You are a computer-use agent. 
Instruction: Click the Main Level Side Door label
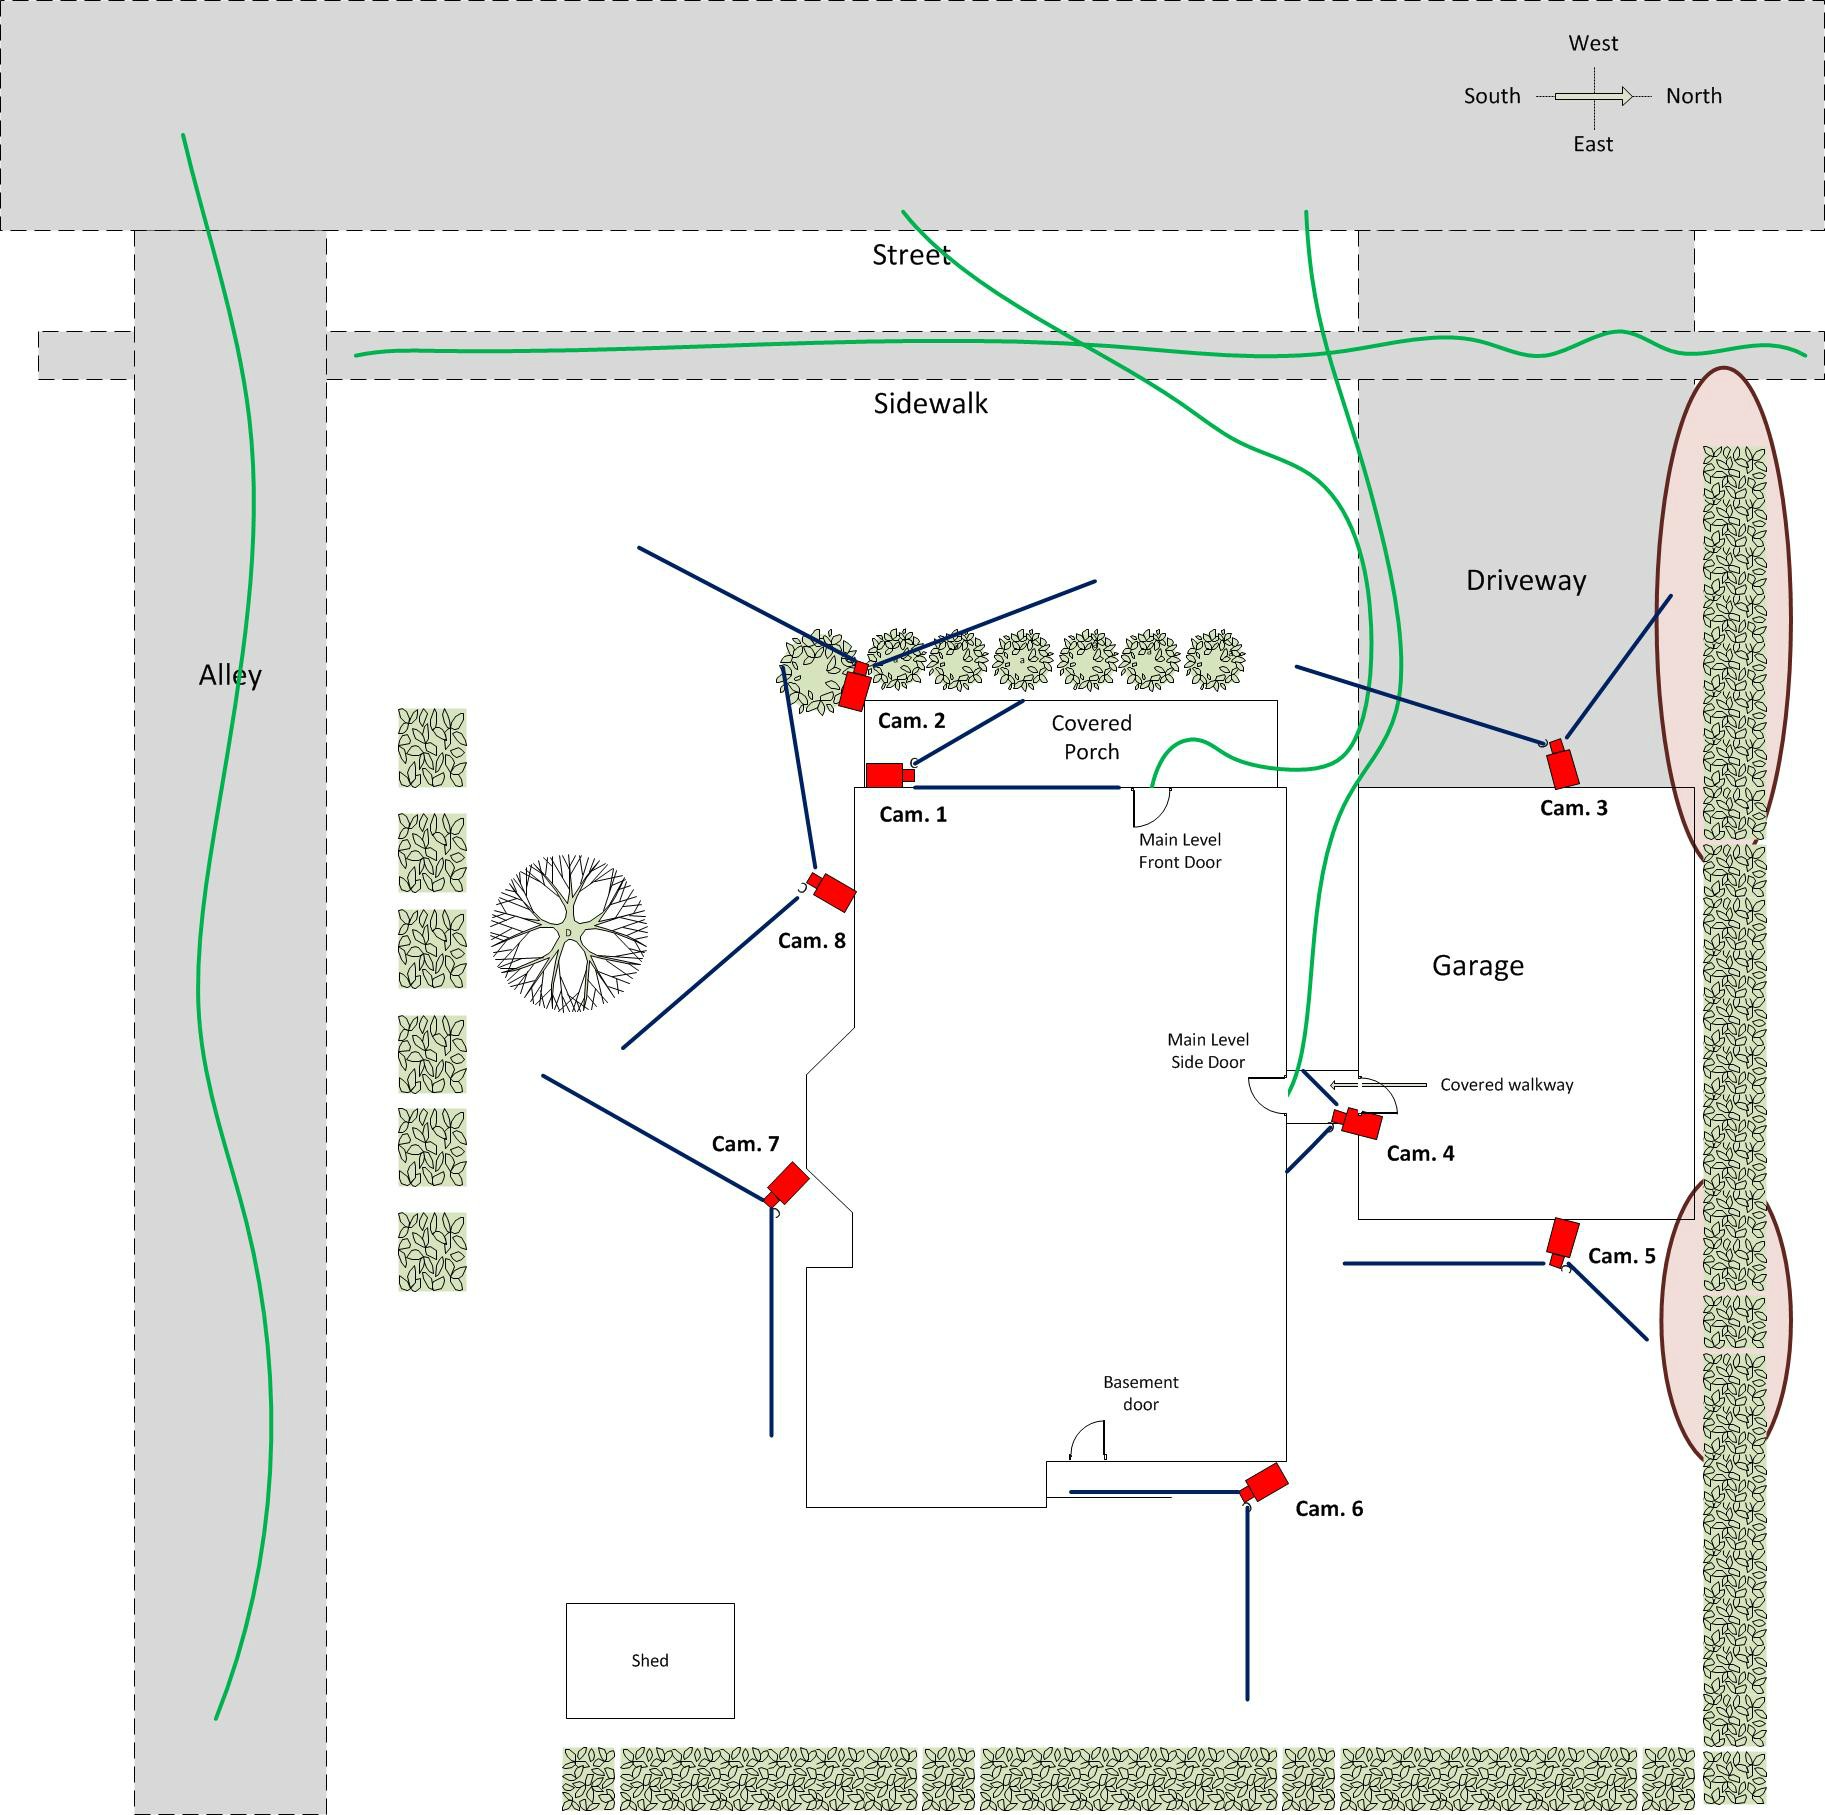[x=1208, y=1051]
